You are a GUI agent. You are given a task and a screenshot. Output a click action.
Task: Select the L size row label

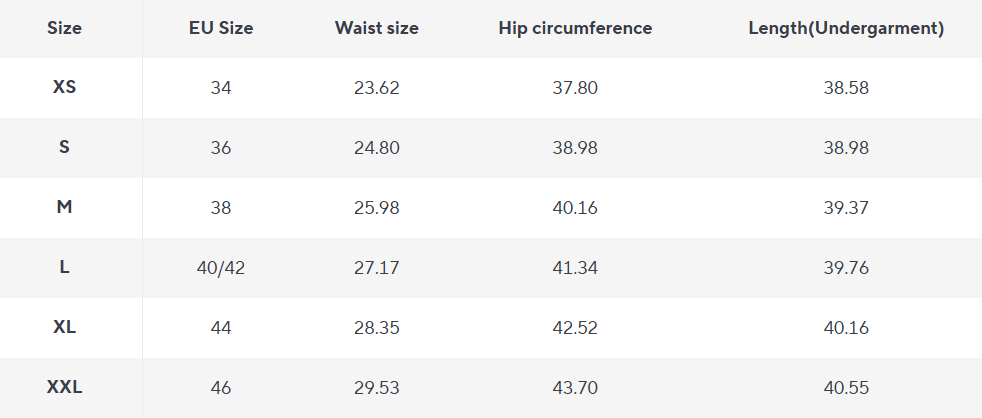coord(64,267)
